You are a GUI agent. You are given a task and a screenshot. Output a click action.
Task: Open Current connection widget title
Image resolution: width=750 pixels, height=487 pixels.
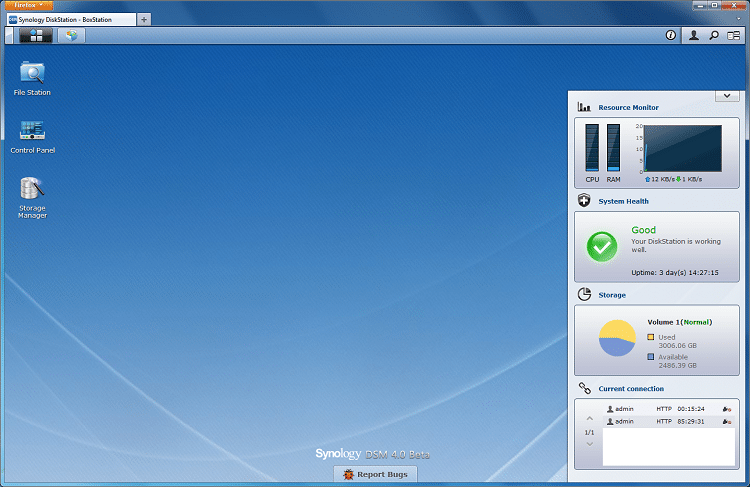[631, 389]
